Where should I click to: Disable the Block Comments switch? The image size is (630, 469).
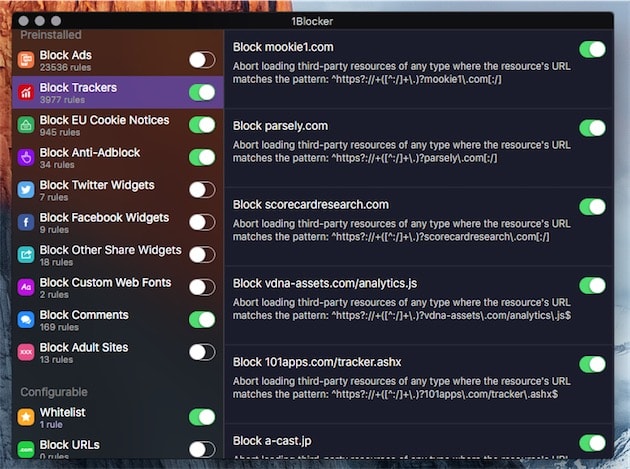(x=202, y=320)
